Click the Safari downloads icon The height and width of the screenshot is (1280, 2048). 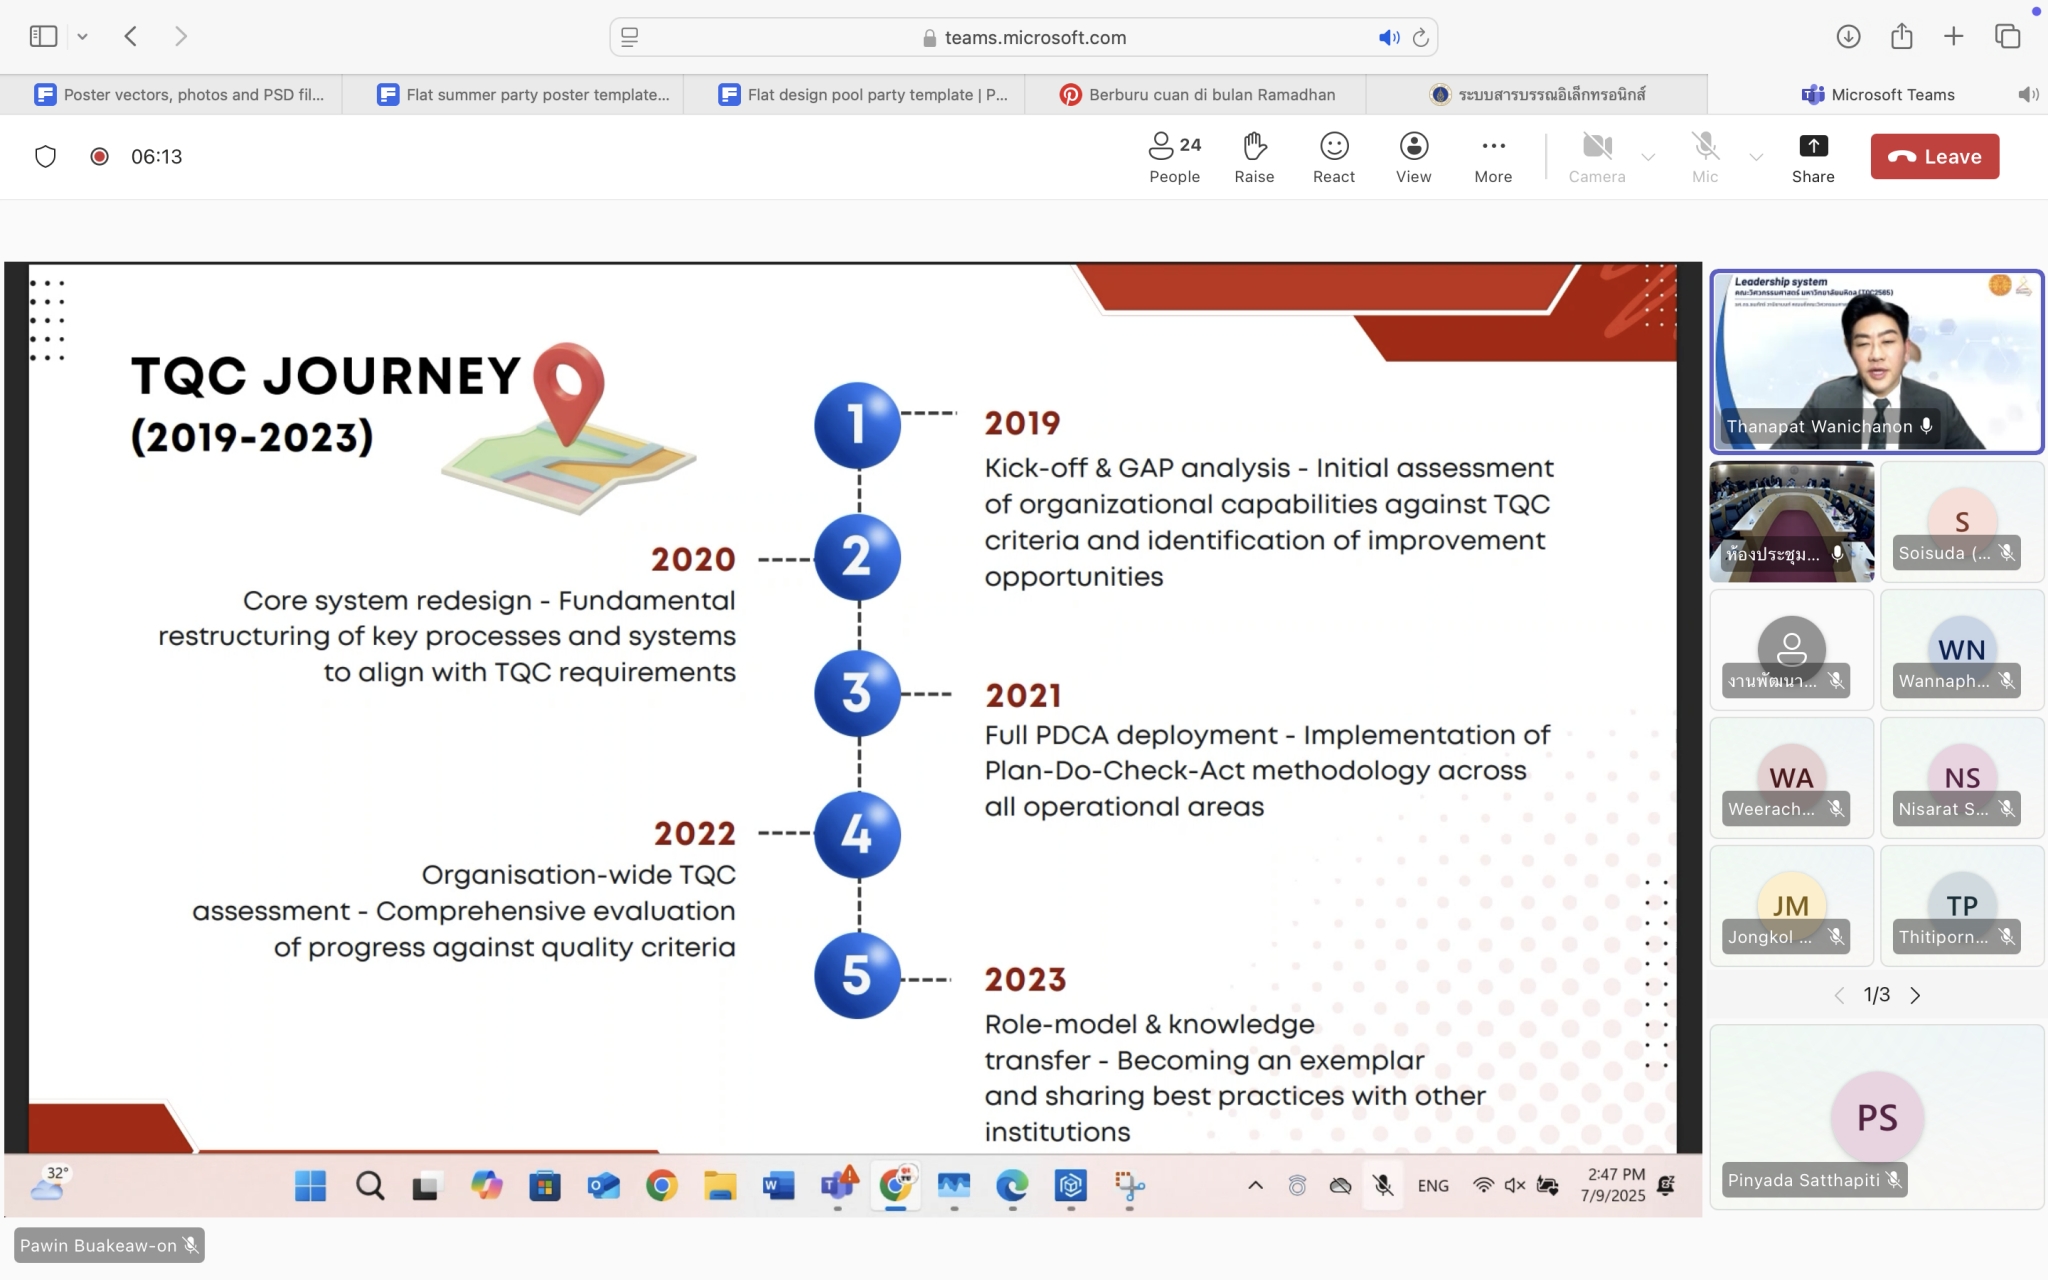coord(1848,37)
